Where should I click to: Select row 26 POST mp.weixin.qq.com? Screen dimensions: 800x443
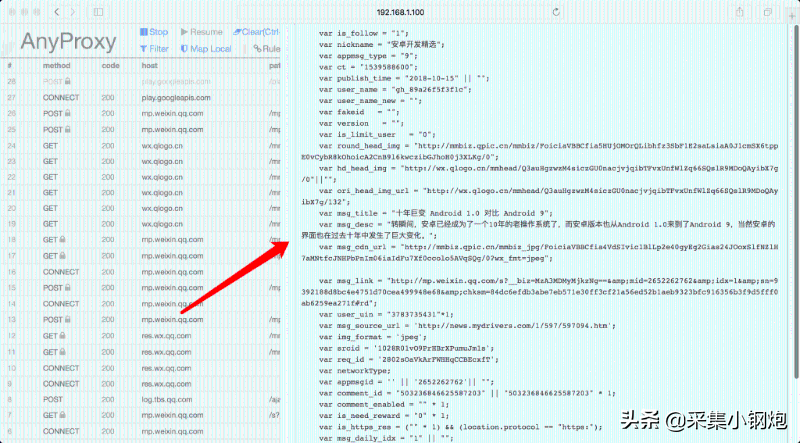(x=140, y=113)
